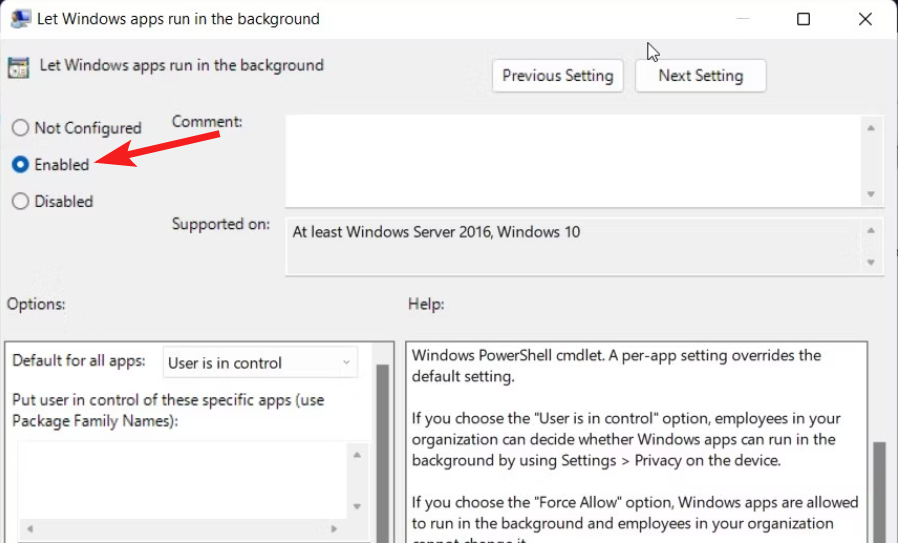Click the title bar window icon
898x543 pixels.
(x=21, y=18)
